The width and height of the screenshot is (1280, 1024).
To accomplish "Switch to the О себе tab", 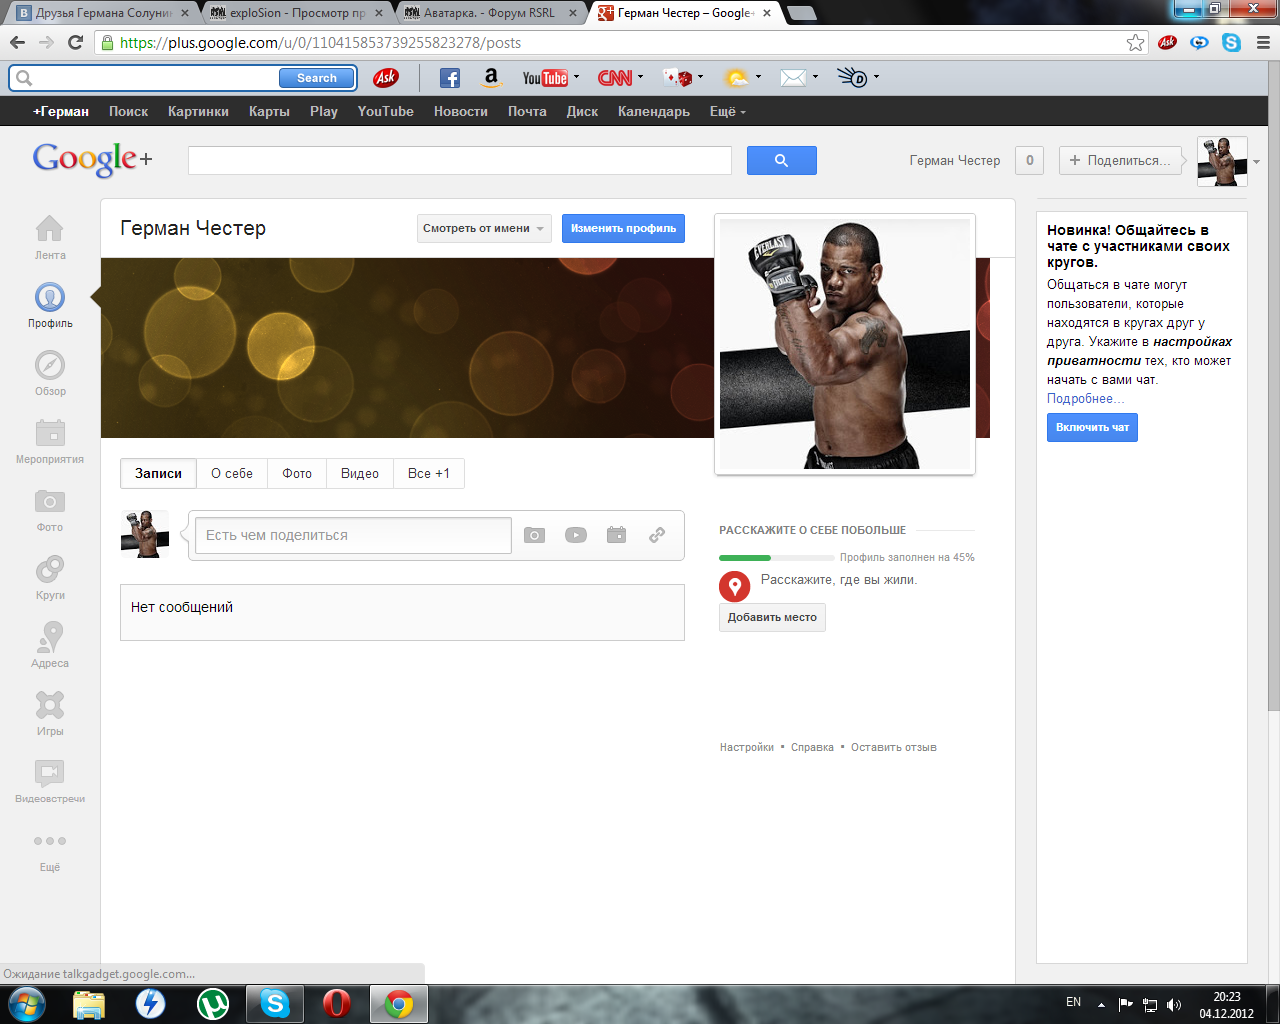I will point(232,473).
